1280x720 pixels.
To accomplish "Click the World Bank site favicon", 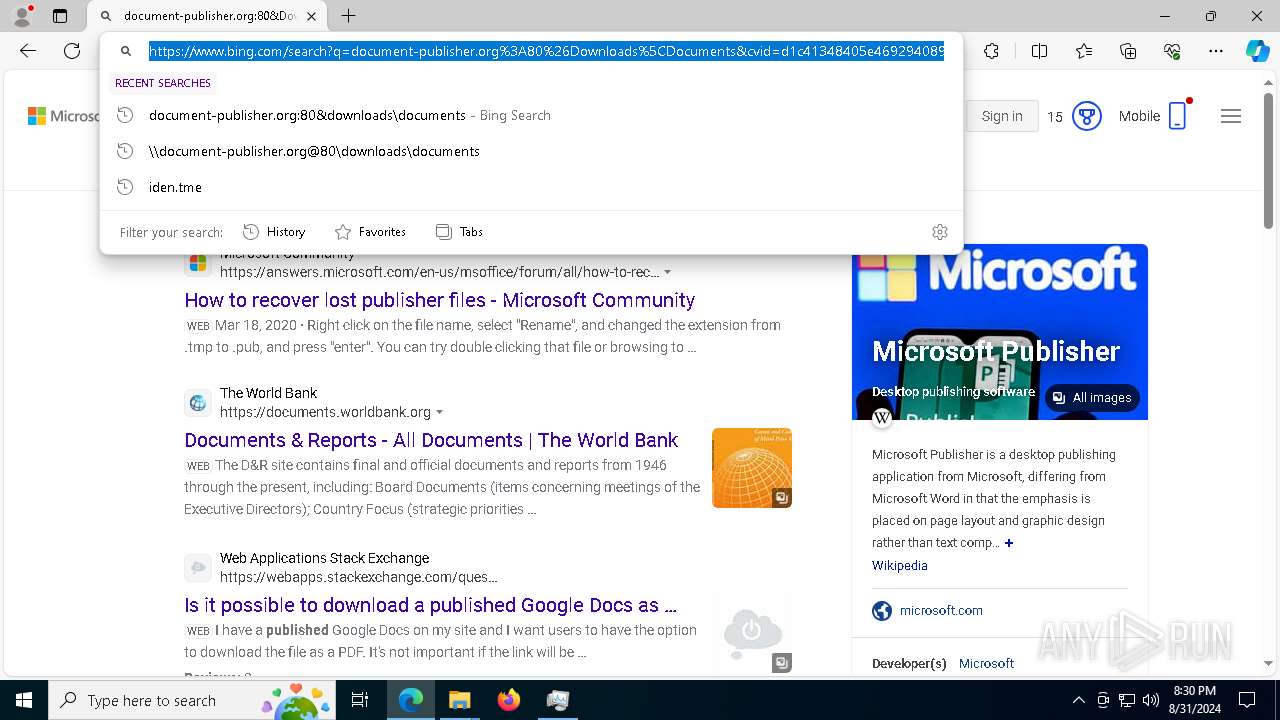I will [x=198, y=403].
